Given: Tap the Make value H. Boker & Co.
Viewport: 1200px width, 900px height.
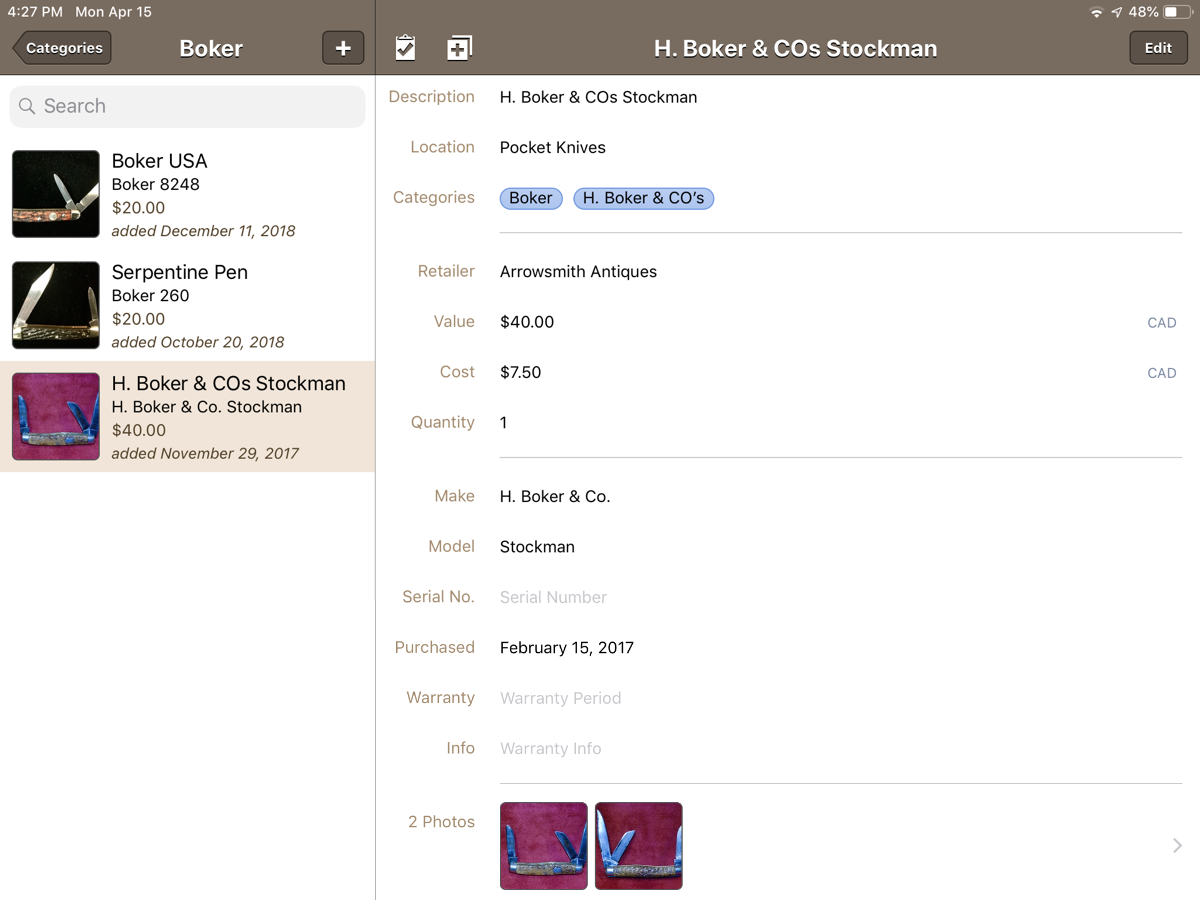Looking at the screenshot, I should click(x=555, y=496).
